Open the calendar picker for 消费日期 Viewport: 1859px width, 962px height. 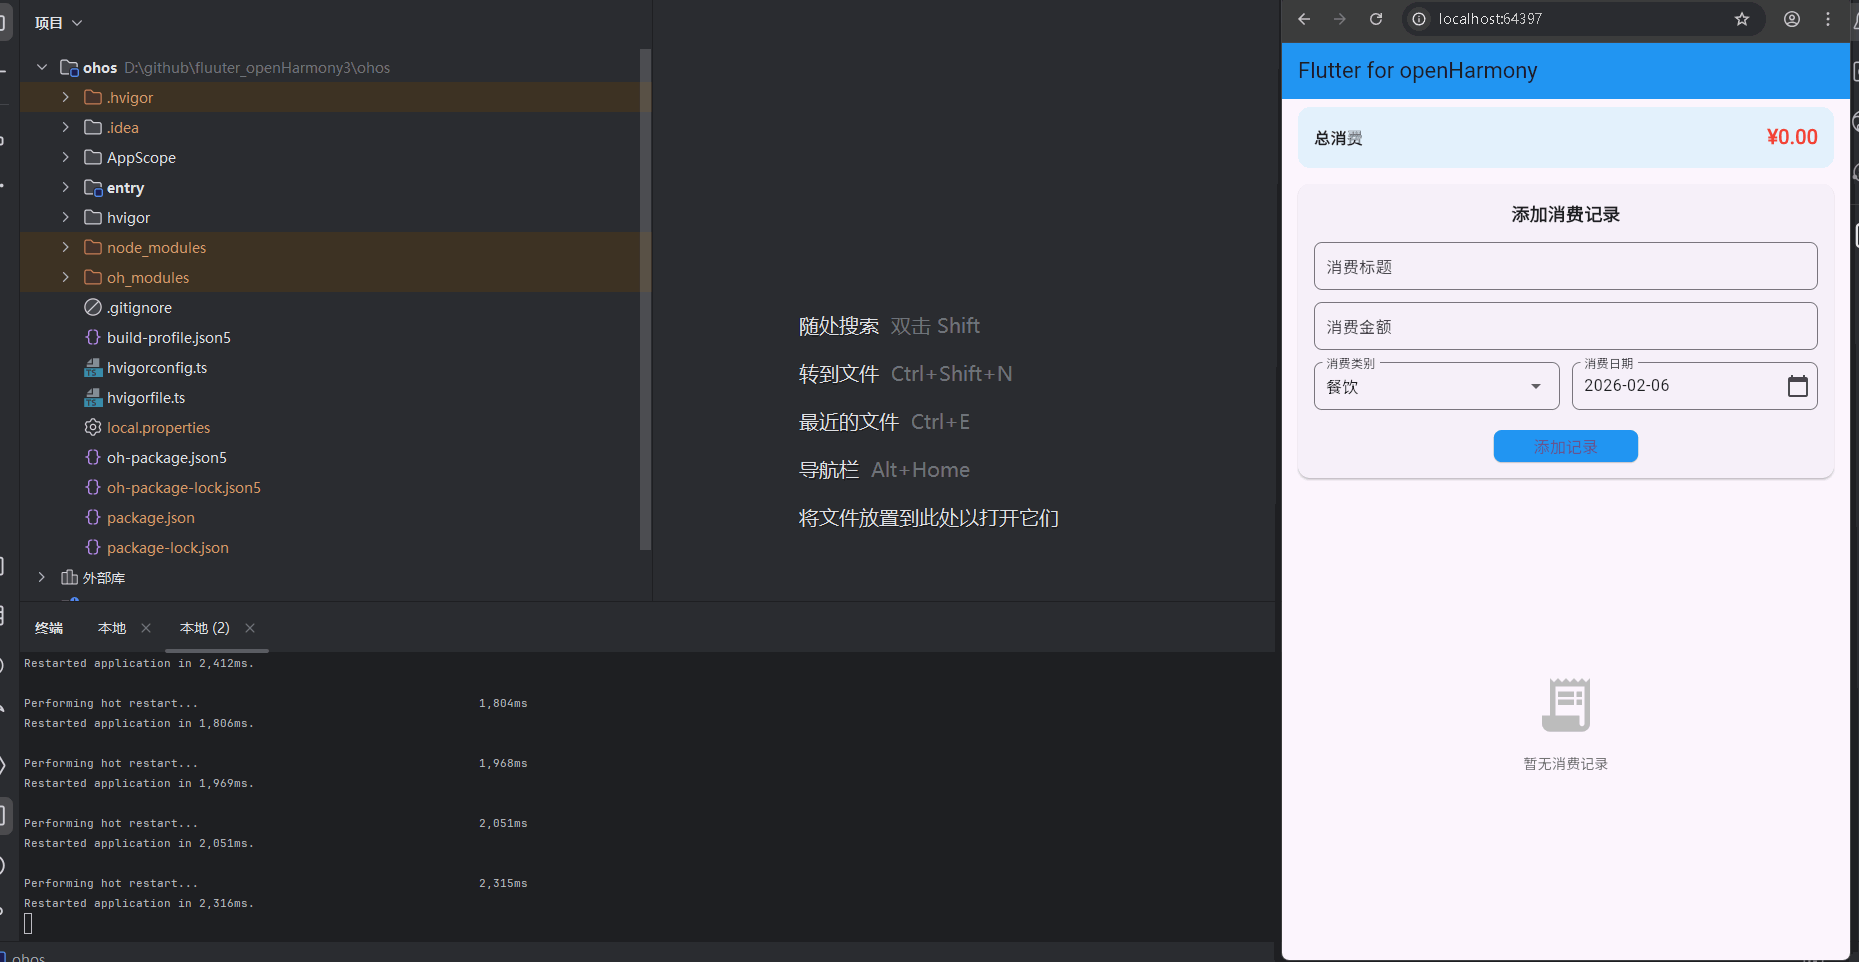pyautogui.click(x=1799, y=386)
